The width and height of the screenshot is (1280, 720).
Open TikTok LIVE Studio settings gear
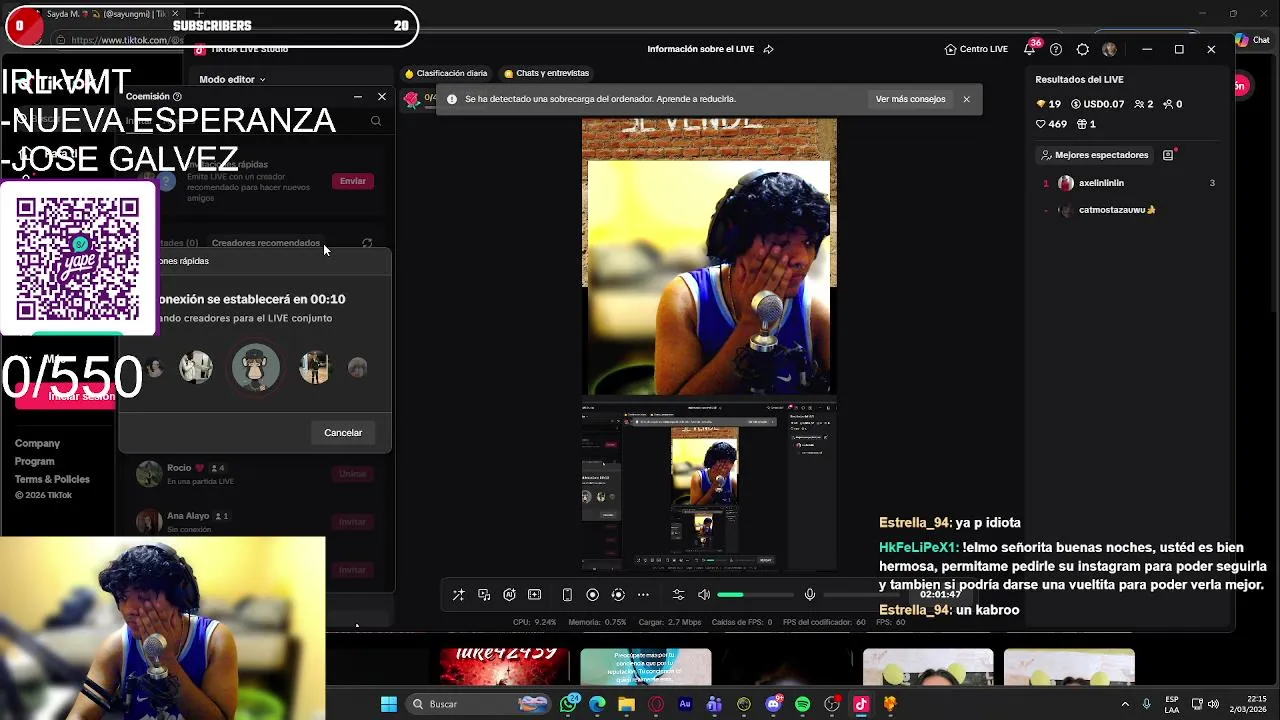[x=1083, y=49]
